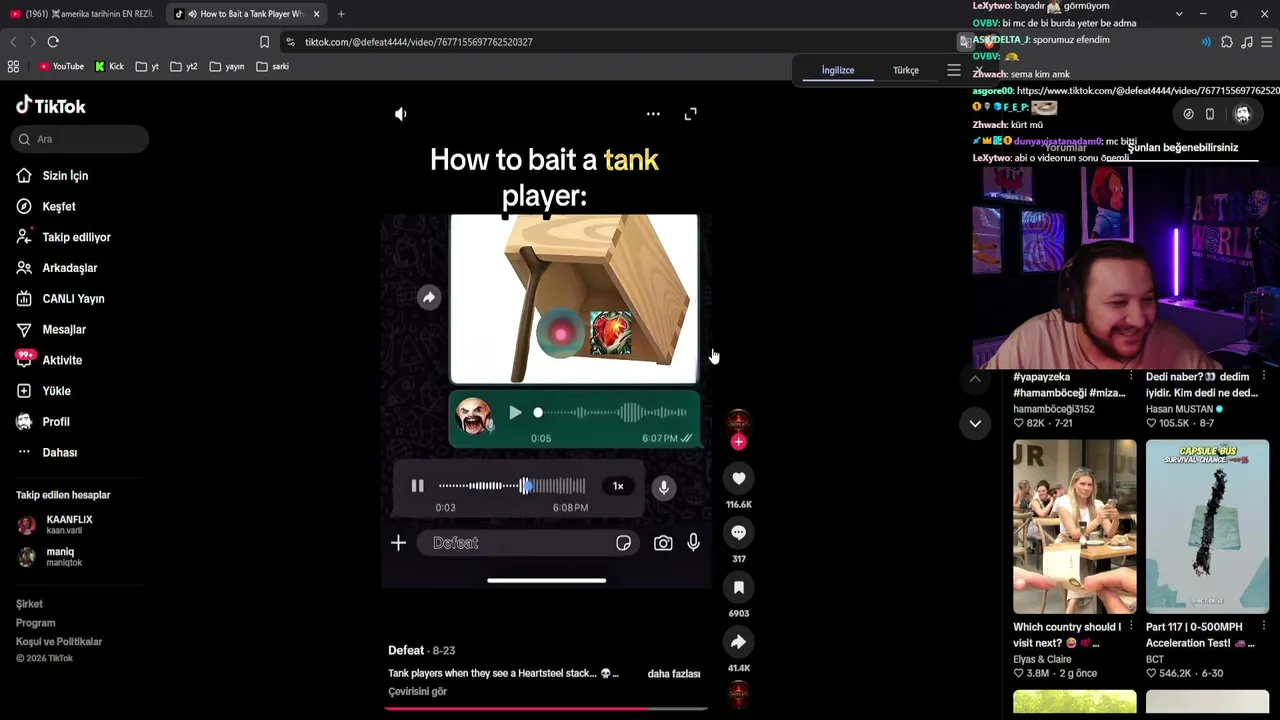Open the Kick bookmark

pyautogui.click(x=109, y=67)
